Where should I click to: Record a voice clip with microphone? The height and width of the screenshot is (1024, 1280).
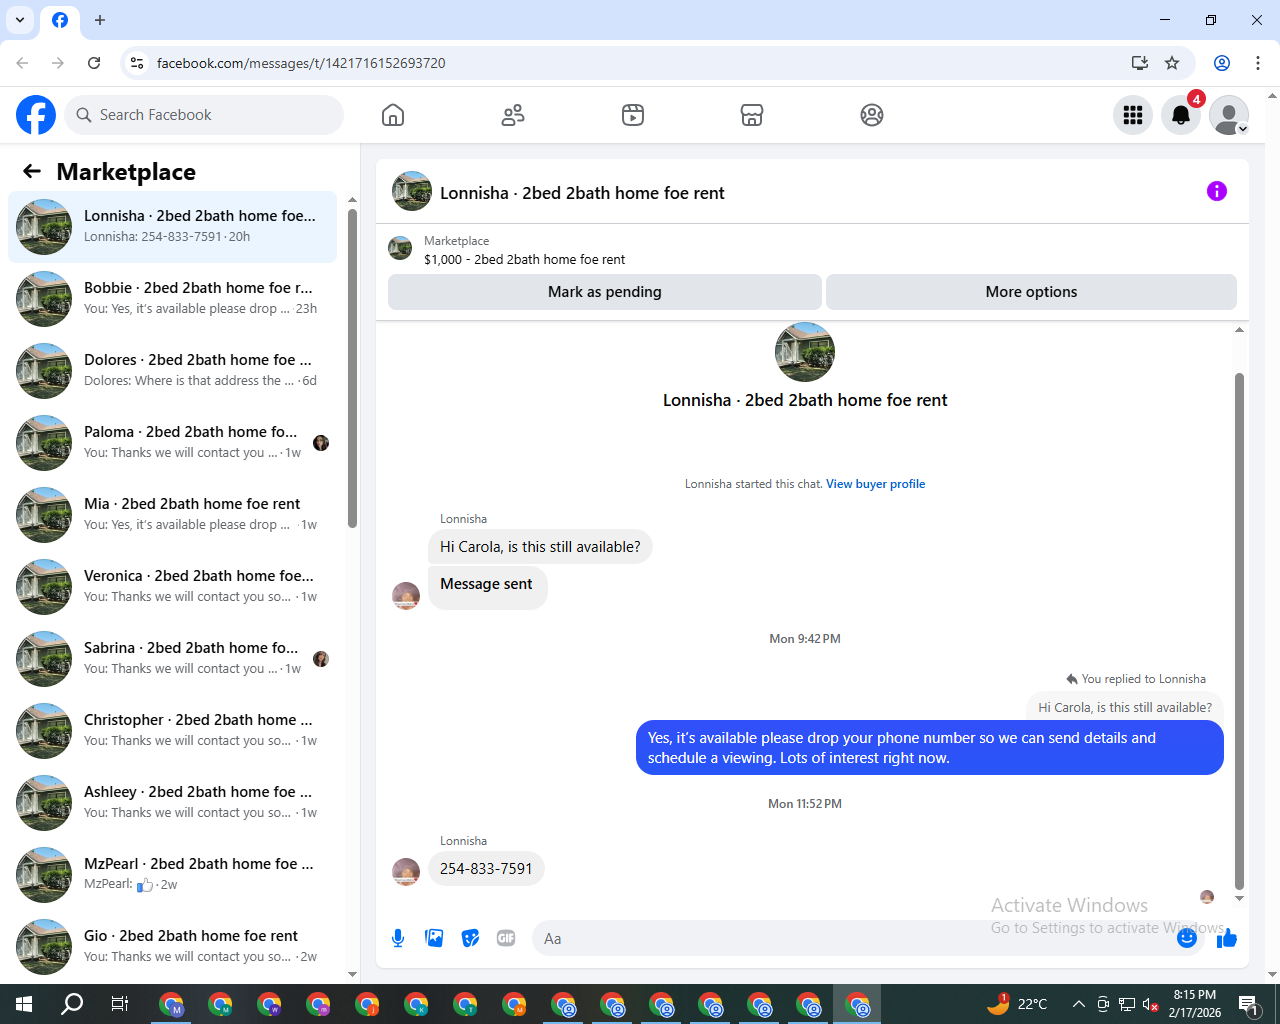click(398, 938)
